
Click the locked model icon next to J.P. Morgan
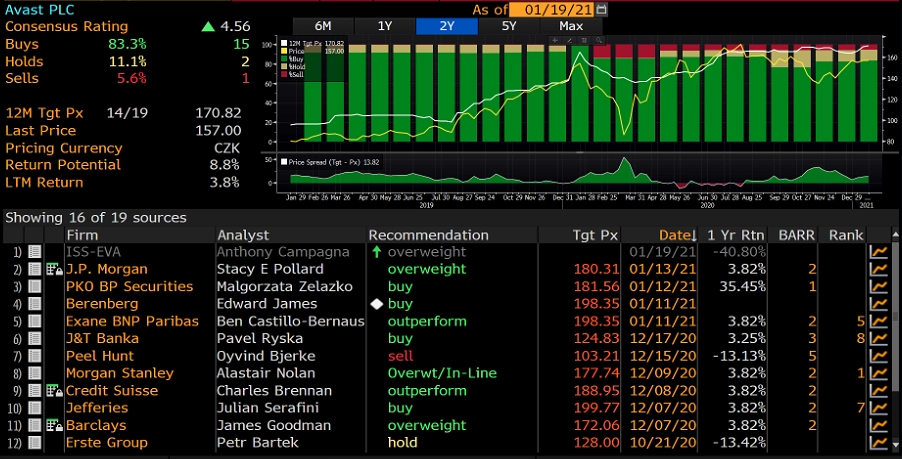click(54, 269)
